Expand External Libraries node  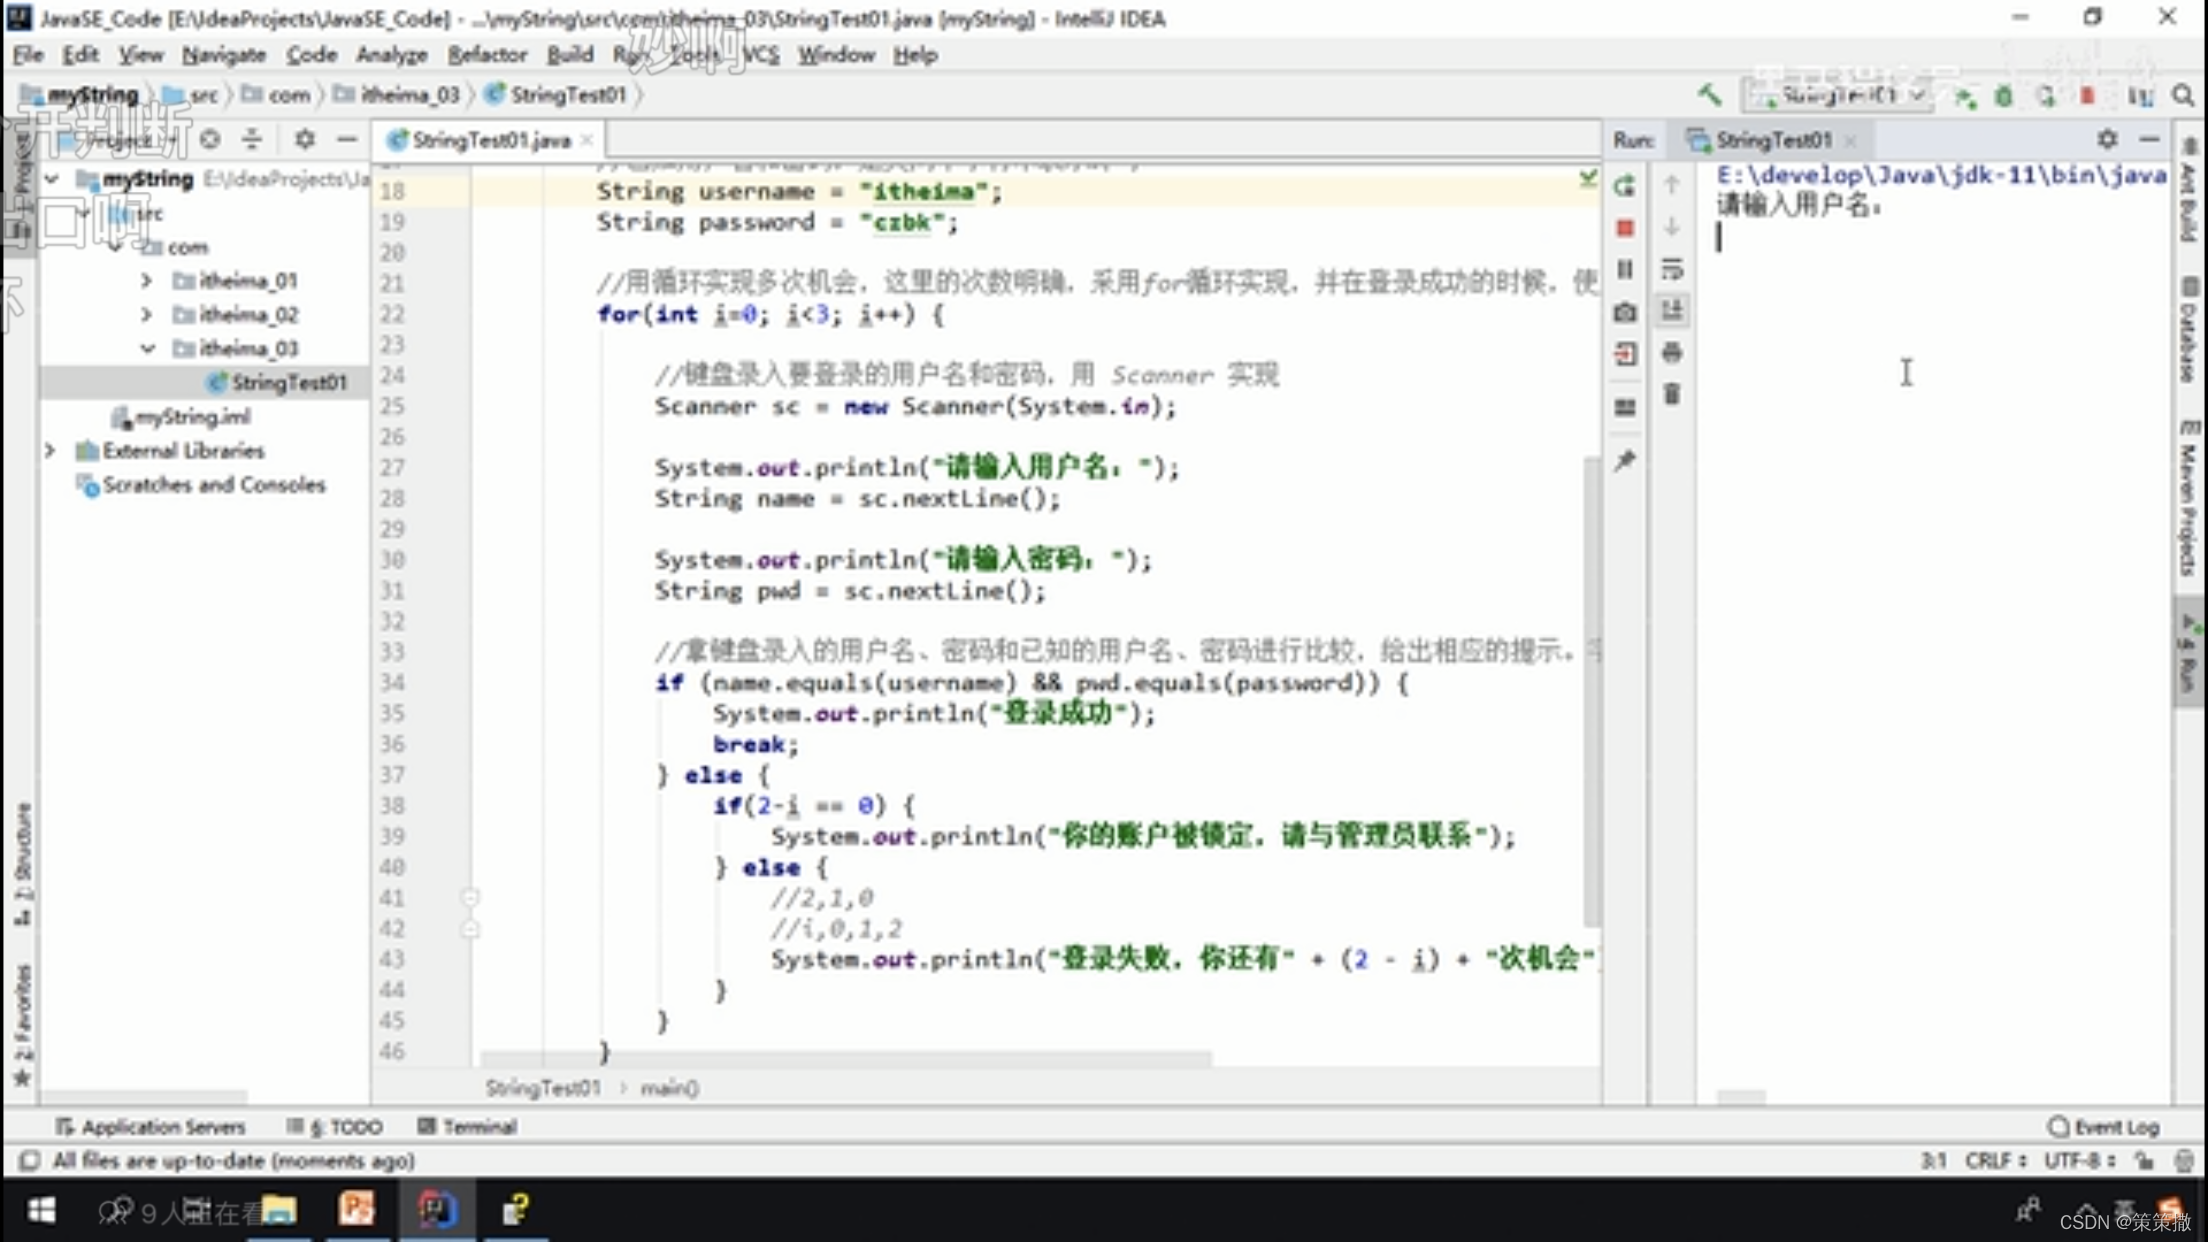click(50, 451)
